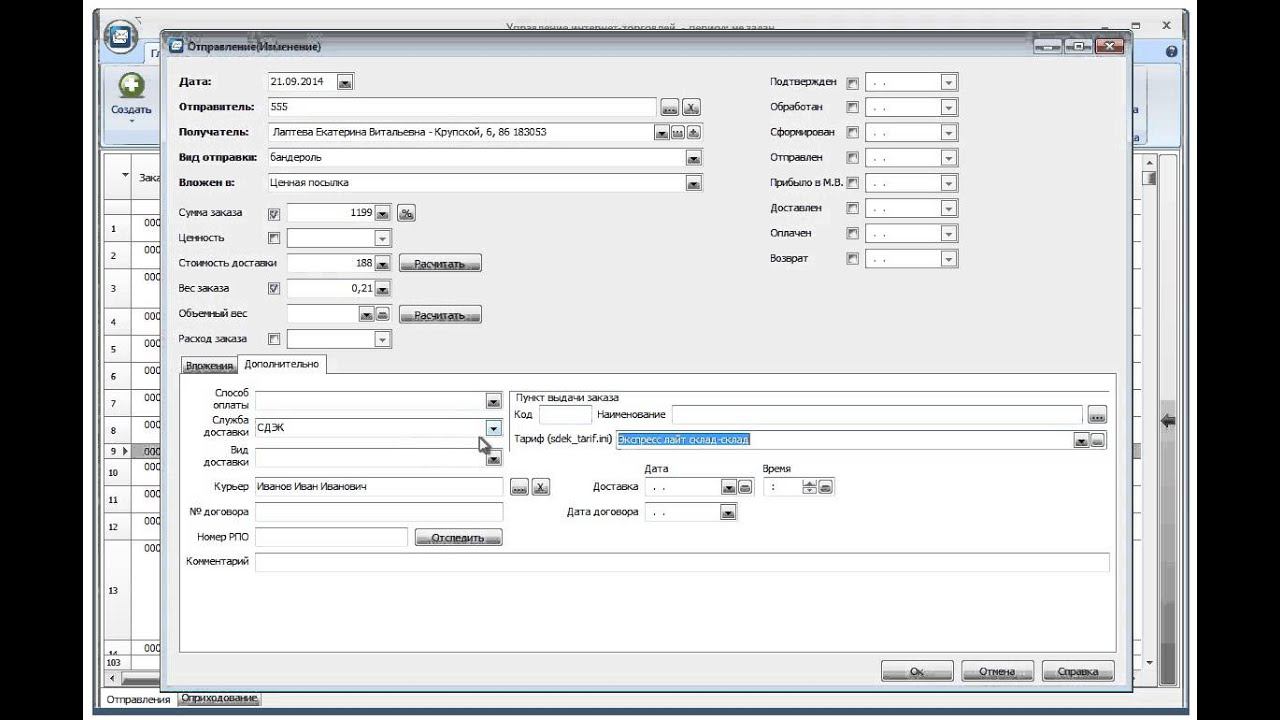Open the calendar picker for the Дата field

tap(345, 83)
